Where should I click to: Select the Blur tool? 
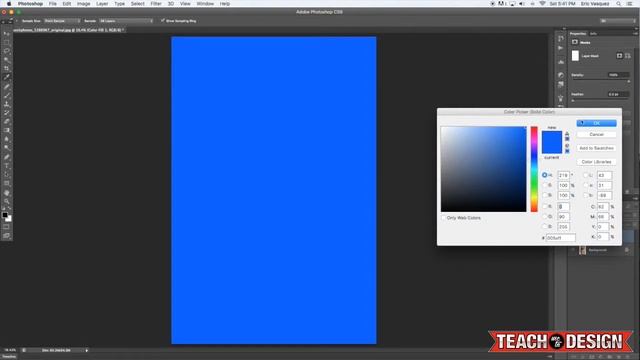[7, 139]
